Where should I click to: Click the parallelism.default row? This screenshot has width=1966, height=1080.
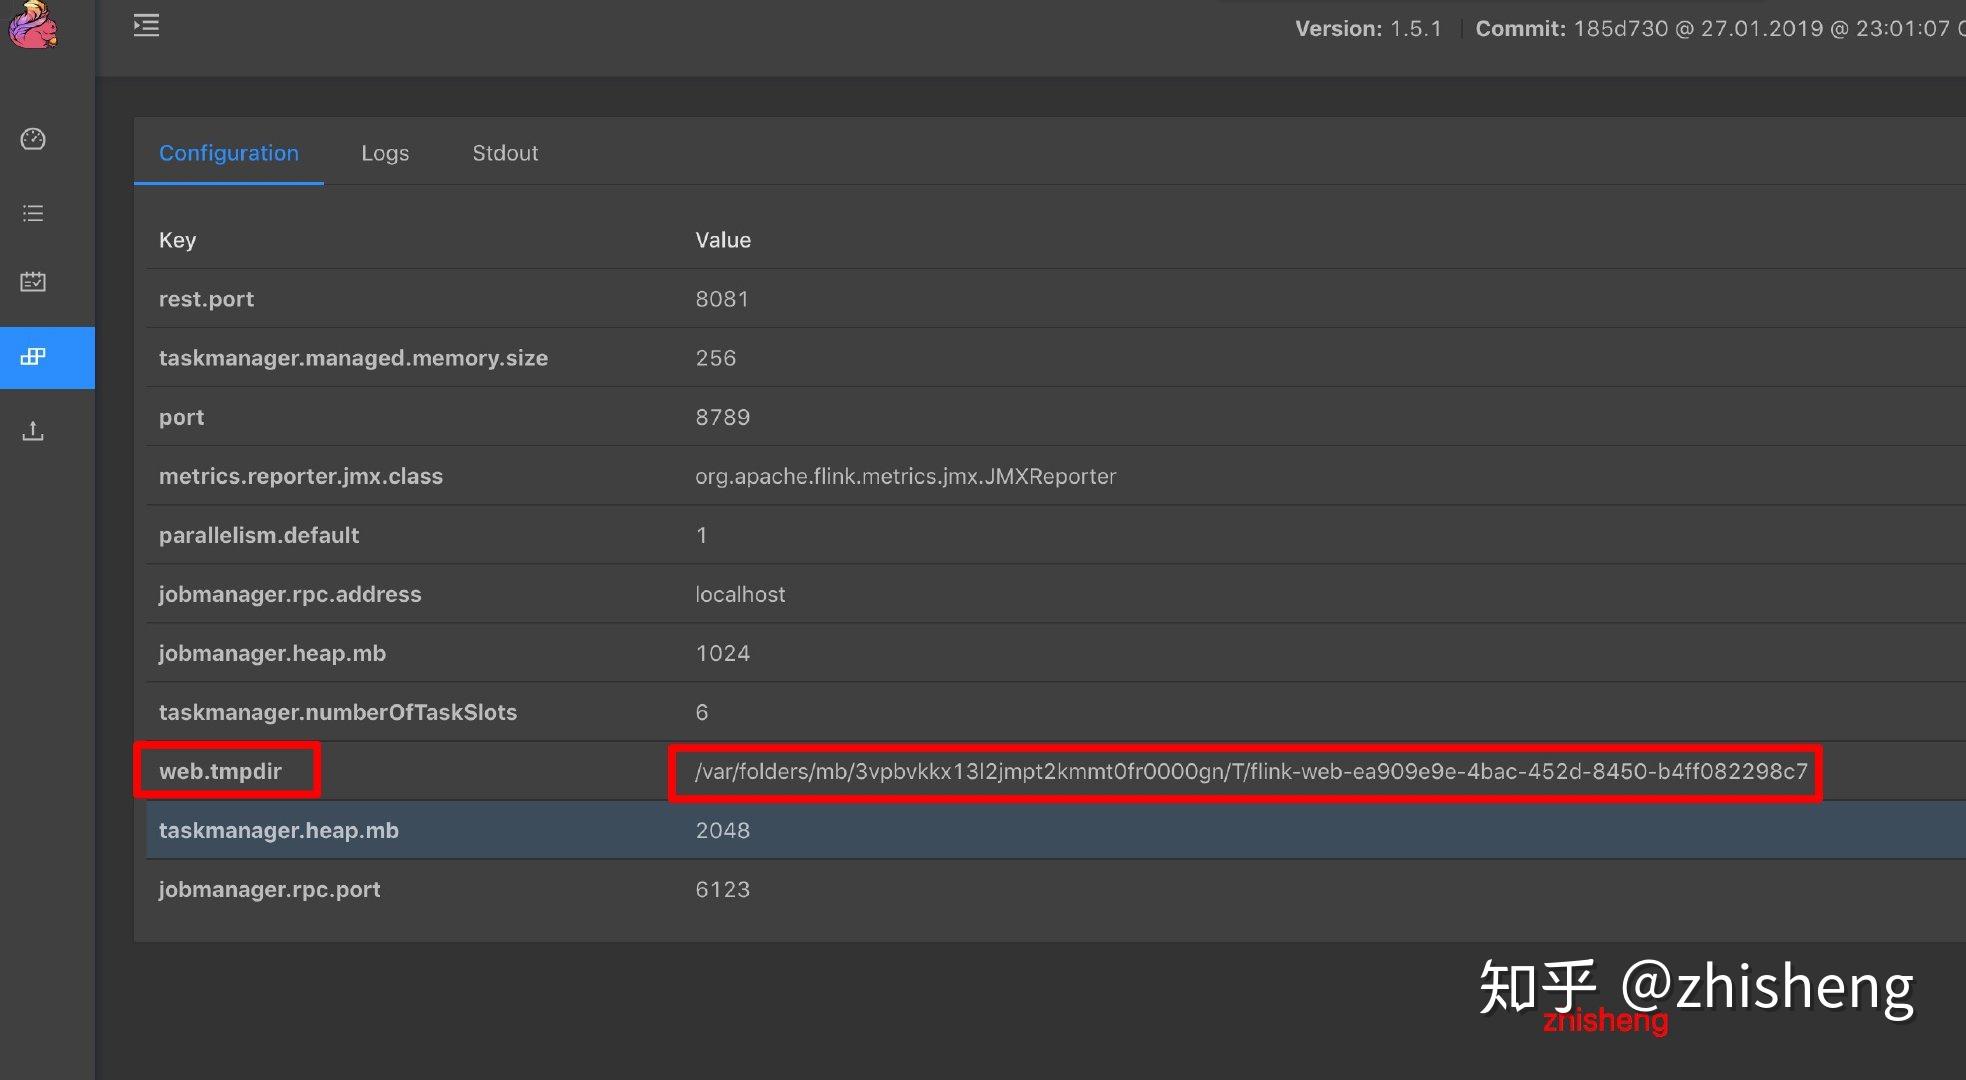point(259,535)
